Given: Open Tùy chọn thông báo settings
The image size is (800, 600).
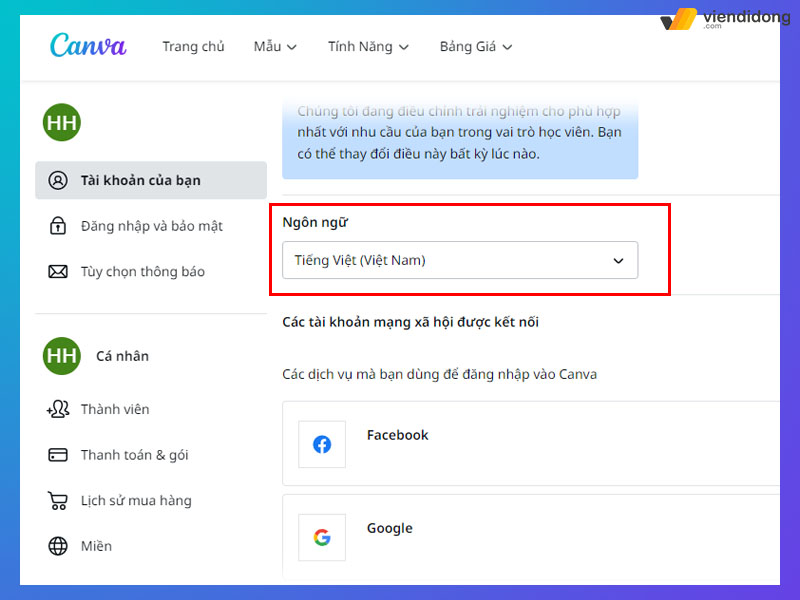Looking at the screenshot, I should point(143,271).
